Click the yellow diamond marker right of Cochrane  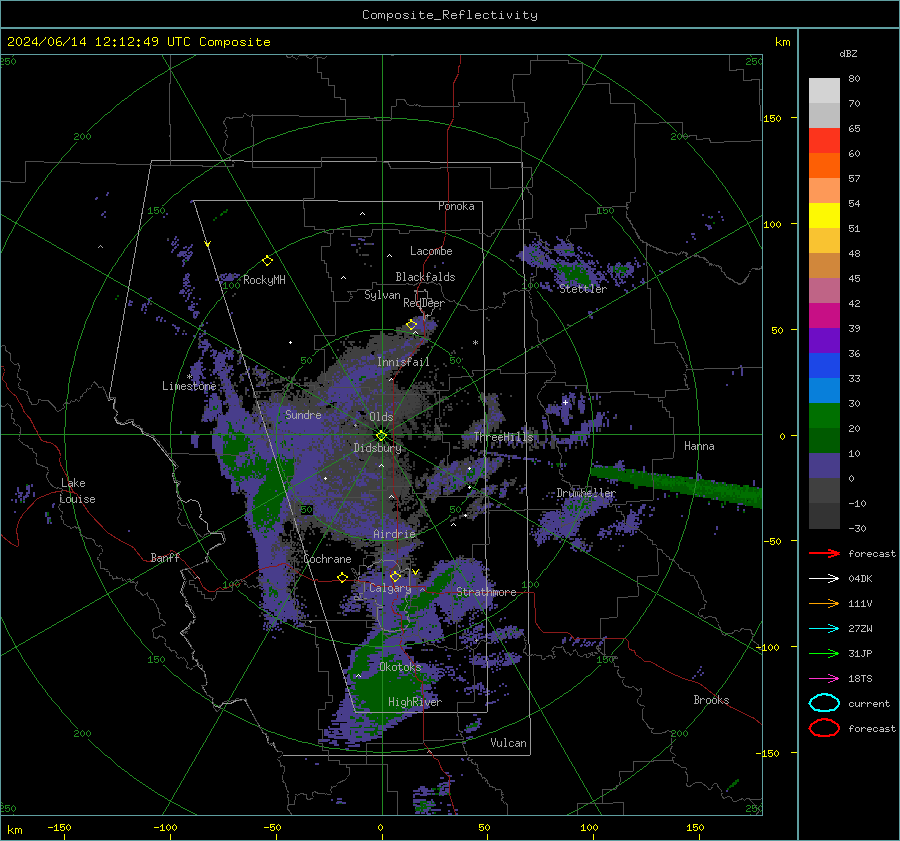(343, 577)
